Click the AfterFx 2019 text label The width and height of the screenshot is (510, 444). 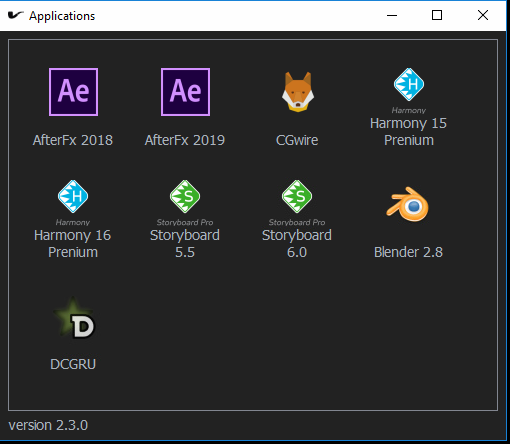click(185, 140)
